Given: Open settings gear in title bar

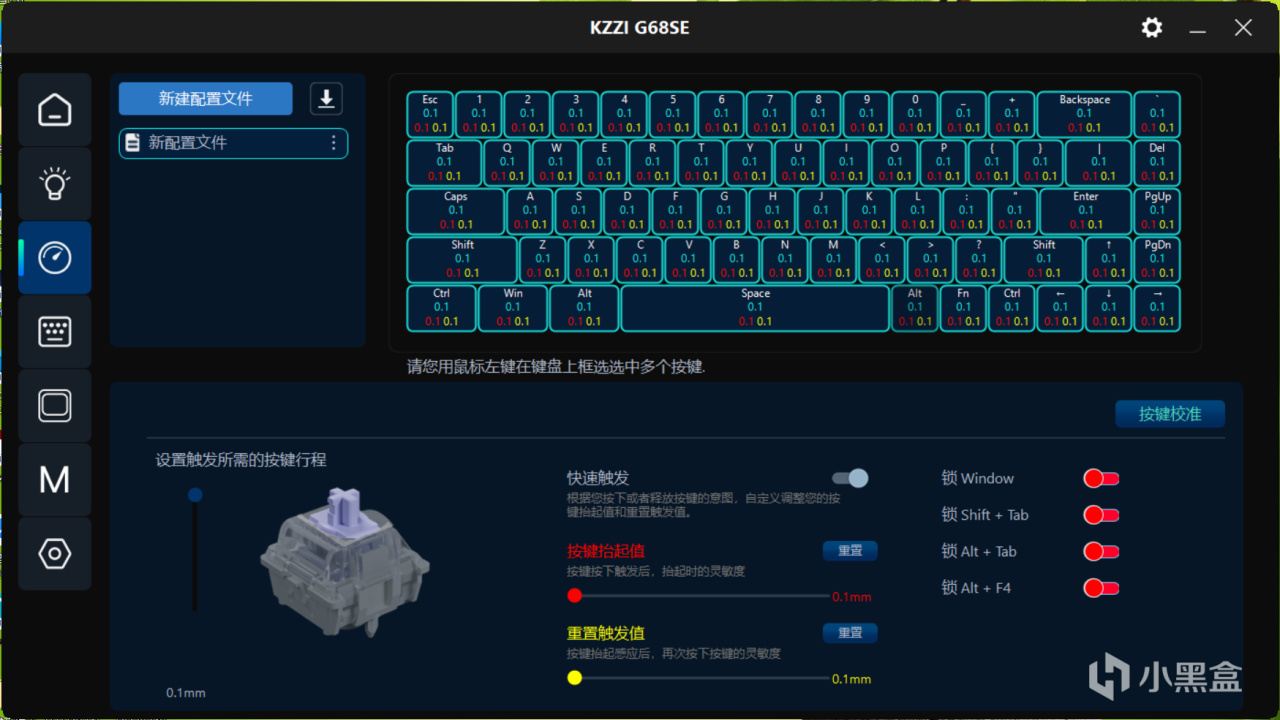Looking at the screenshot, I should 1152,28.
